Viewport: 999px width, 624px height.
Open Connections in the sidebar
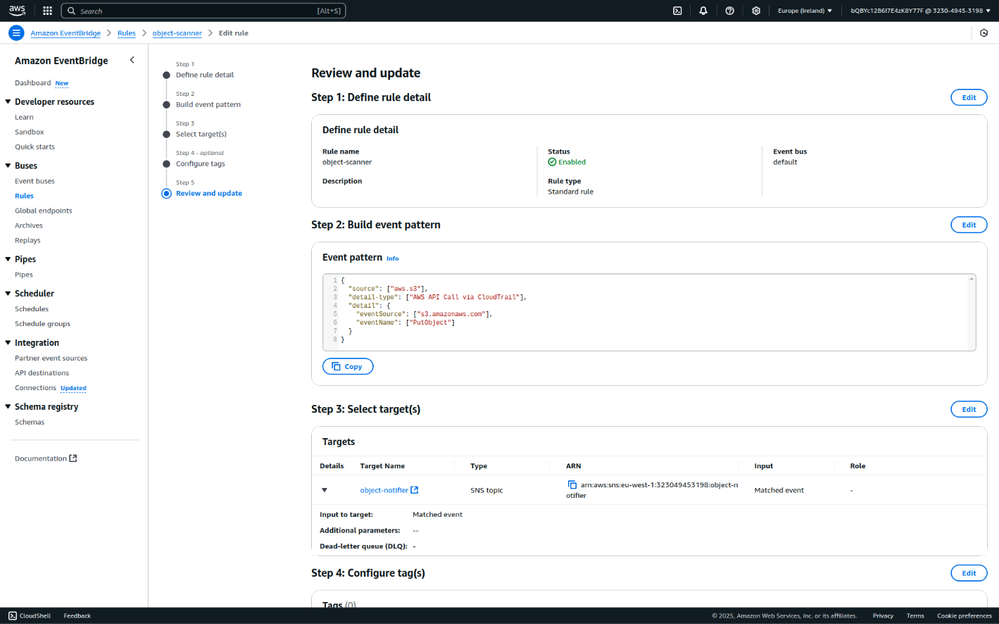point(36,388)
